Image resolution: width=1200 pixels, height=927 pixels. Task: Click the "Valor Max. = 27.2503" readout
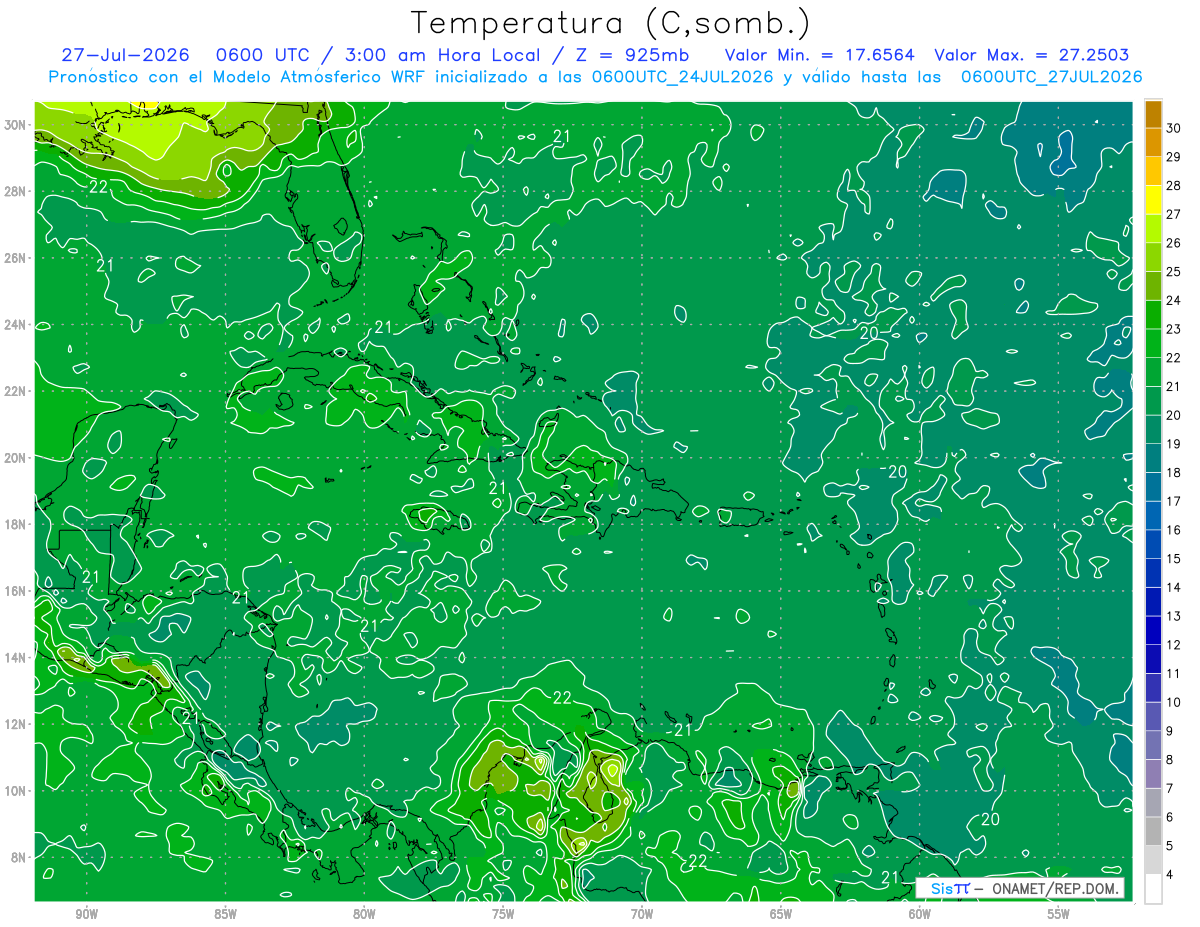tap(1031, 55)
